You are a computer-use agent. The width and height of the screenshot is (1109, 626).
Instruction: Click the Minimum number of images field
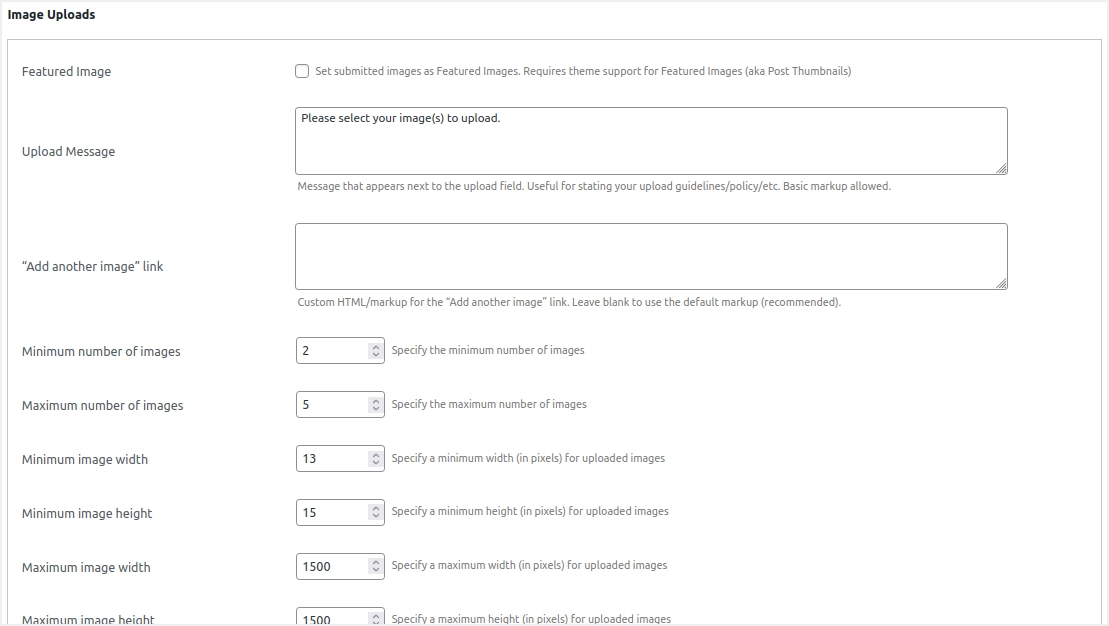[x=332, y=351]
